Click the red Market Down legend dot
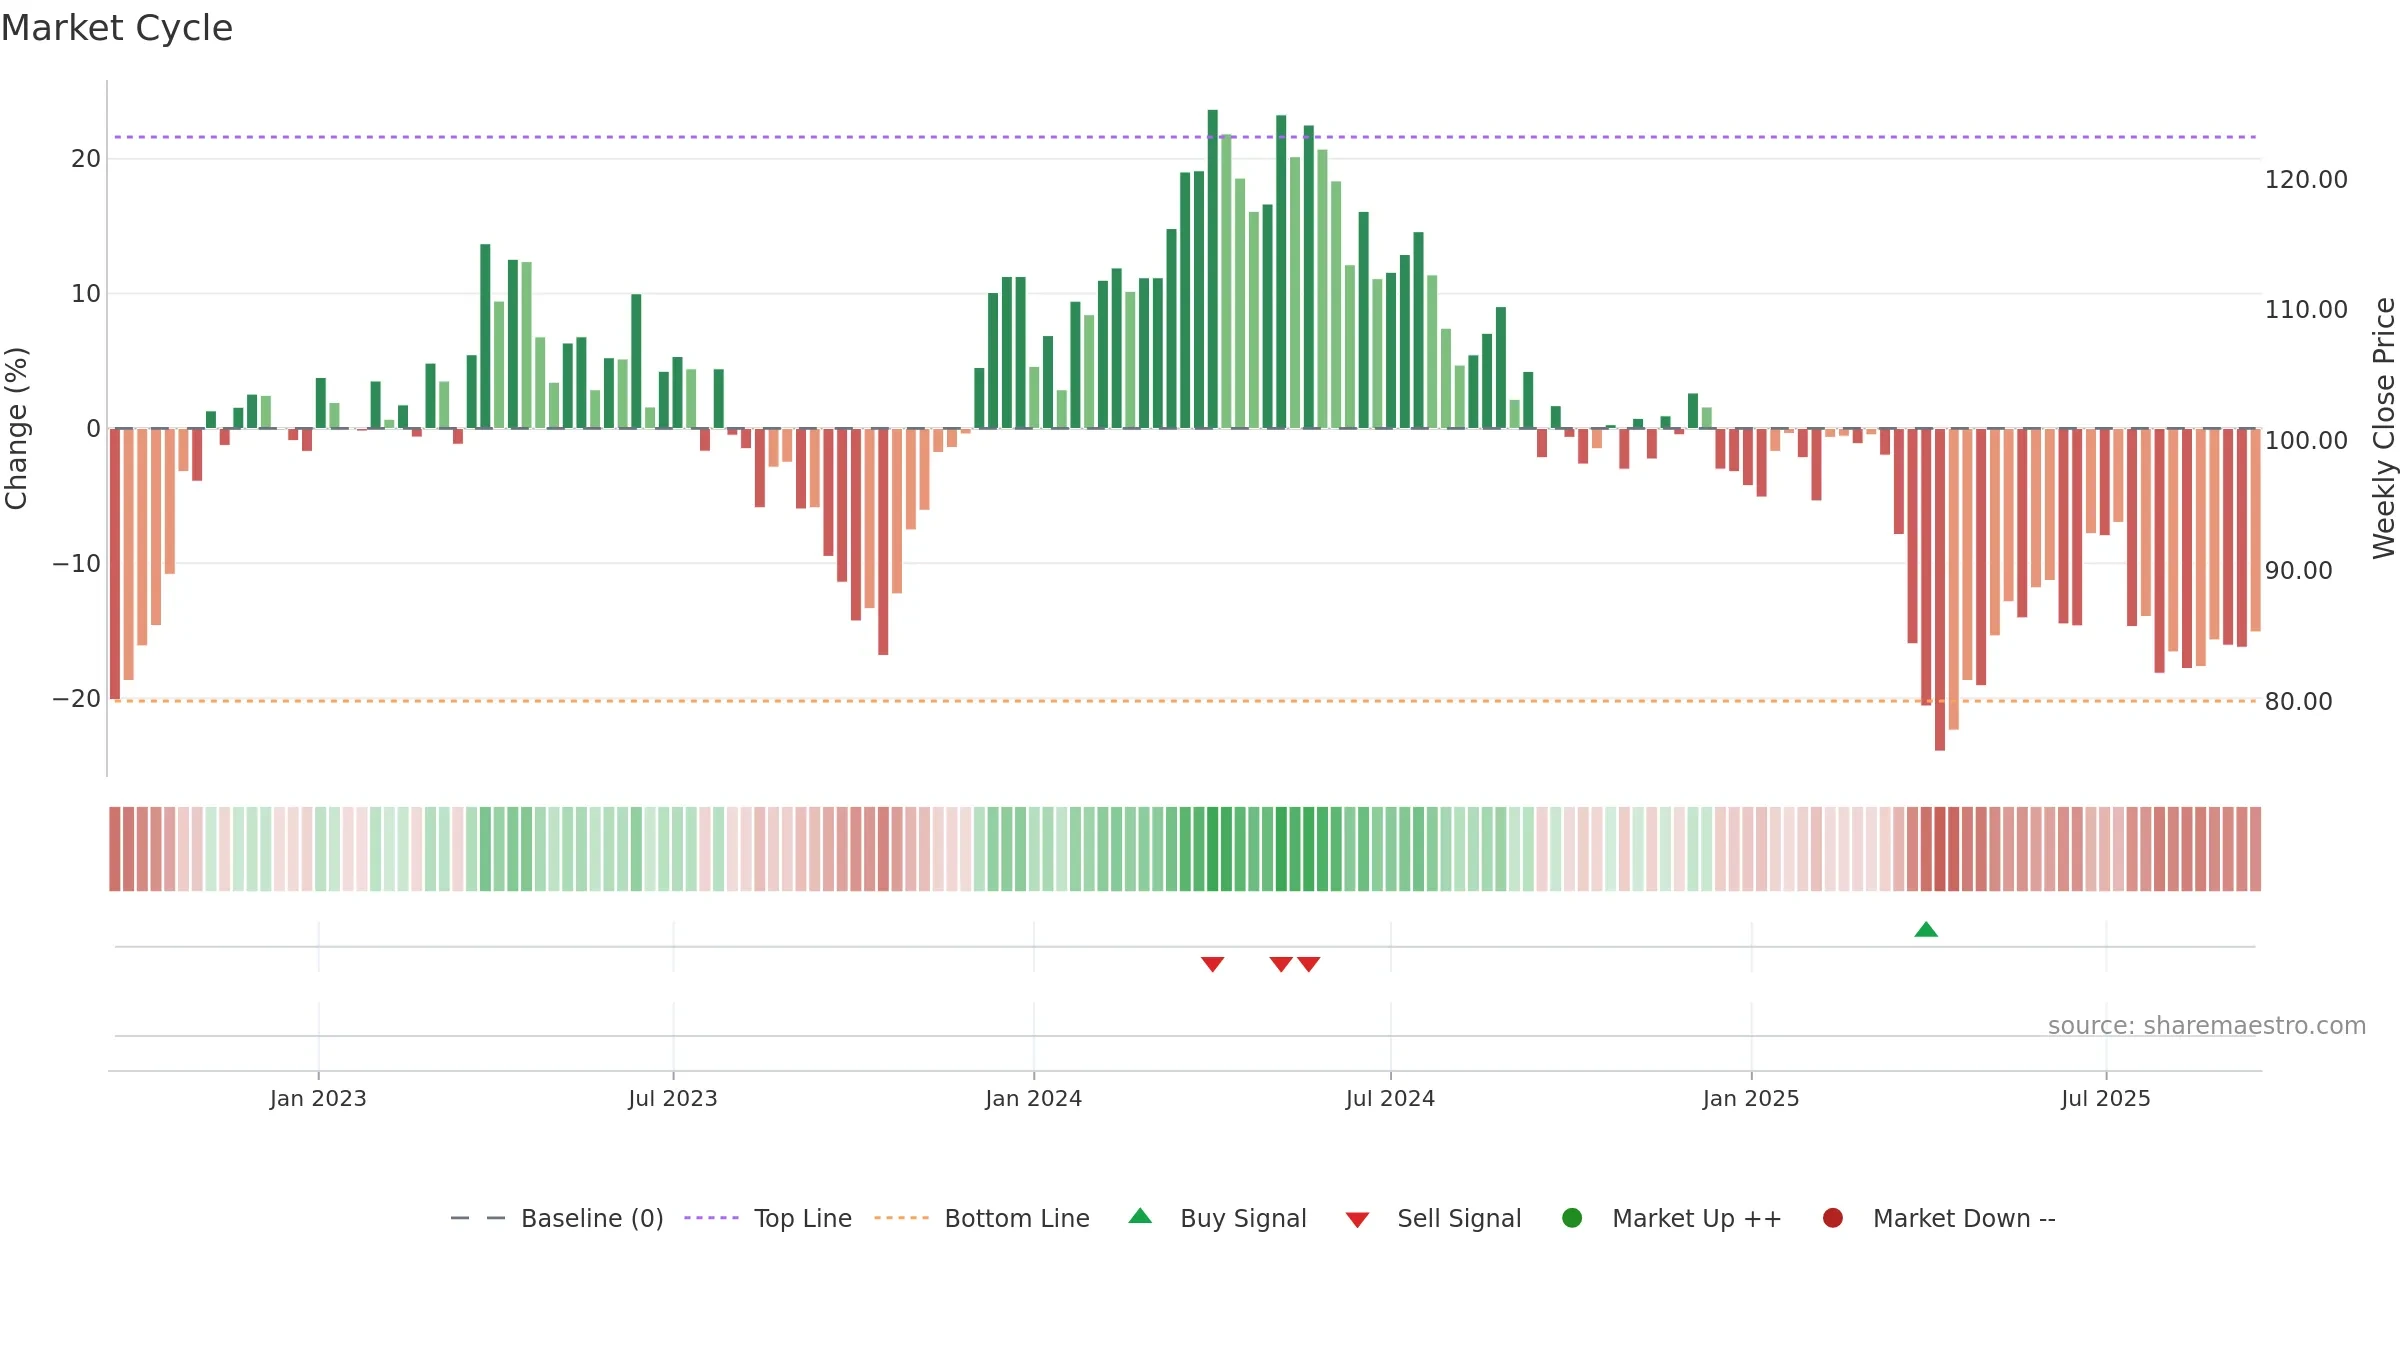This screenshot has width=2400, height=1350. click(1833, 1218)
